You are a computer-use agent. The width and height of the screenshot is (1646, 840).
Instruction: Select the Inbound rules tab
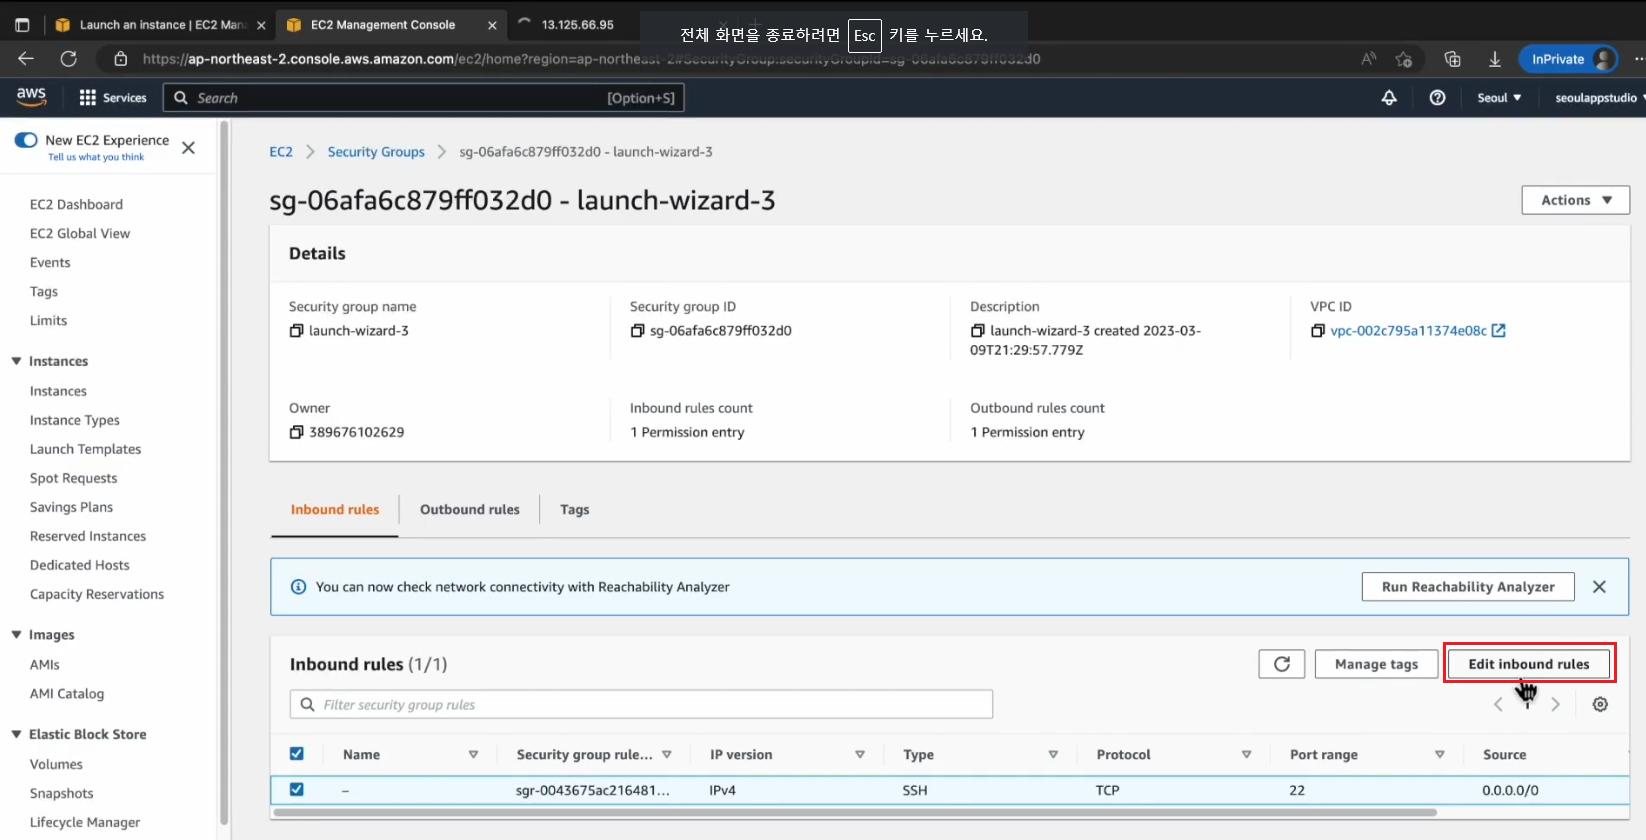335,509
